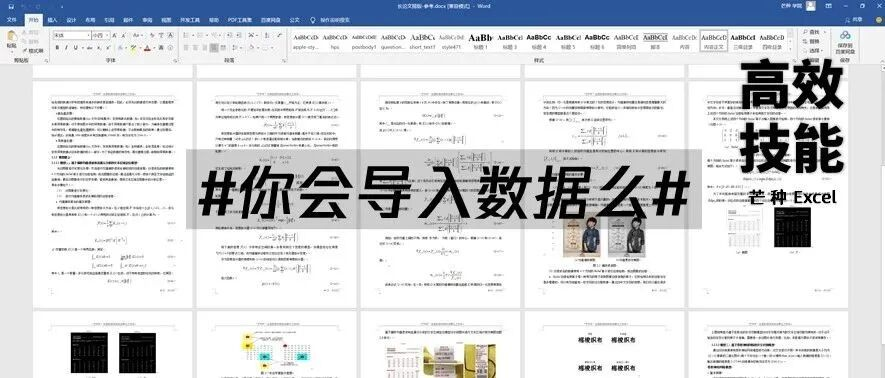
Task: Switch to the Developer (开发工具) tab
Action: tap(190, 19)
